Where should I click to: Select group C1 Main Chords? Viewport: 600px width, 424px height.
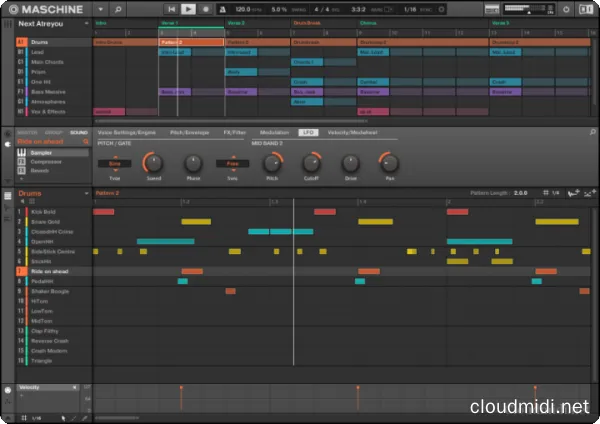[54, 62]
